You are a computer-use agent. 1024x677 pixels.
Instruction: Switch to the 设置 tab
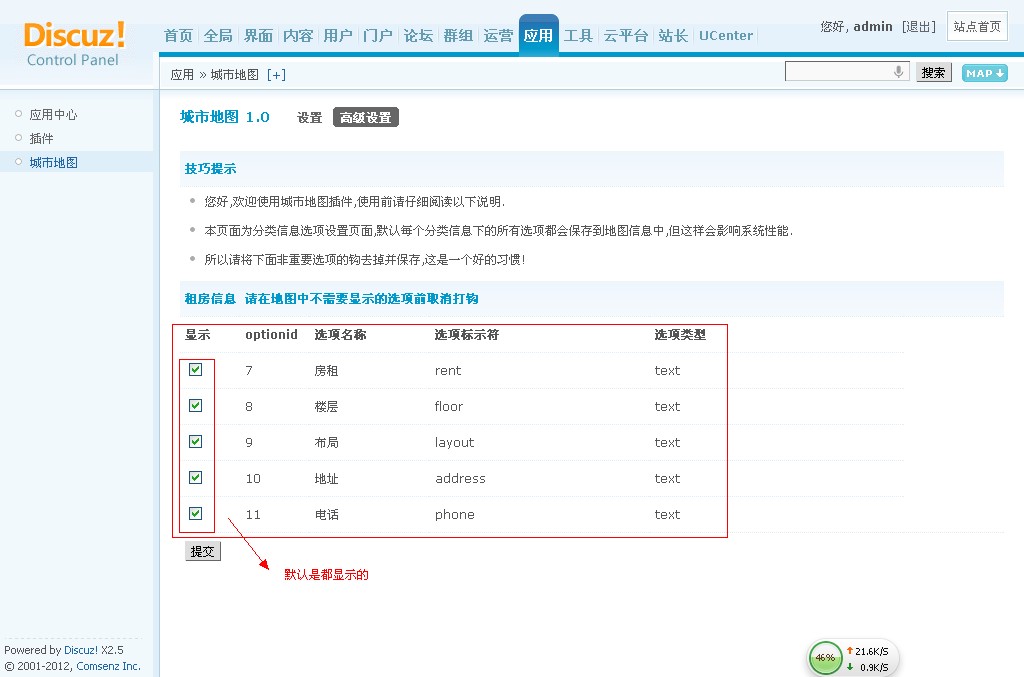coord(309,118)
